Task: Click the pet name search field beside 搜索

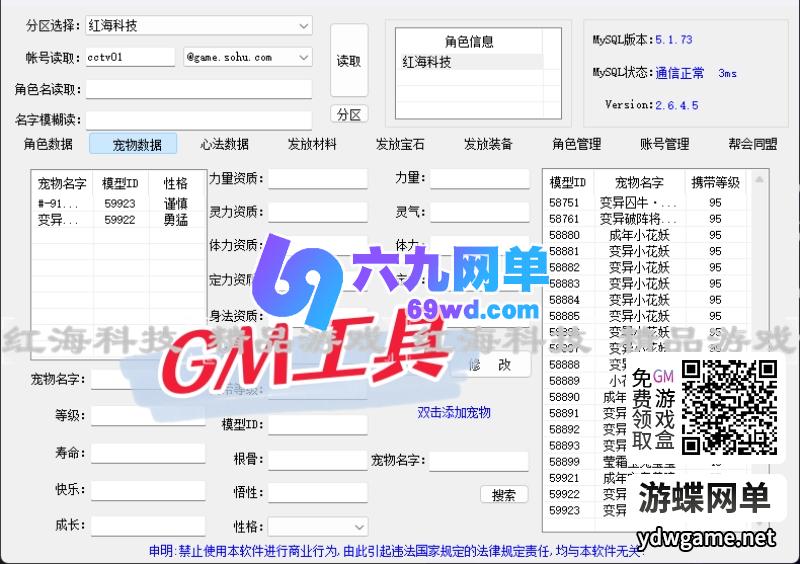Action: 479,460
